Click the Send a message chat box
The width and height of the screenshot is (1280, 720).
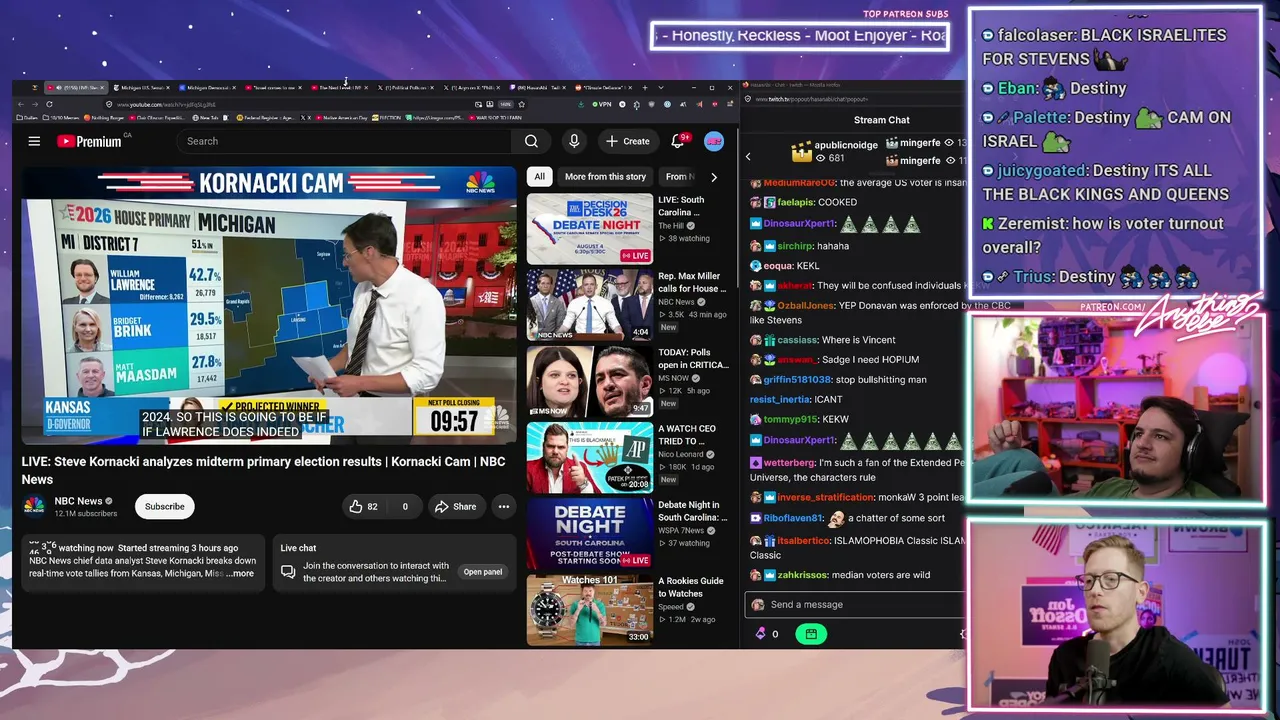(856, 604)
